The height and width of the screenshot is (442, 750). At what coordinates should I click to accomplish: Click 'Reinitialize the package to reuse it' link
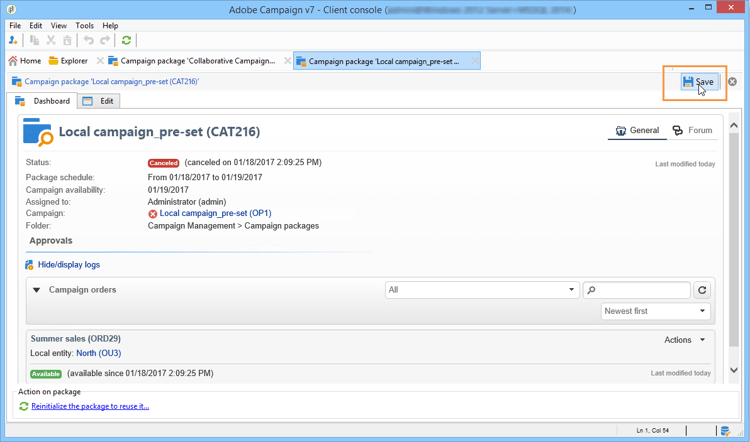click(90, 406)
